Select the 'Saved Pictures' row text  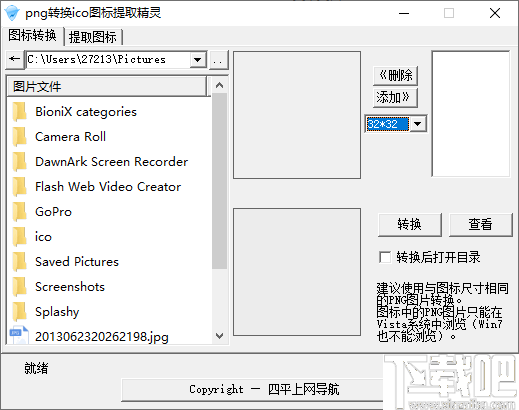click(77, 262)
